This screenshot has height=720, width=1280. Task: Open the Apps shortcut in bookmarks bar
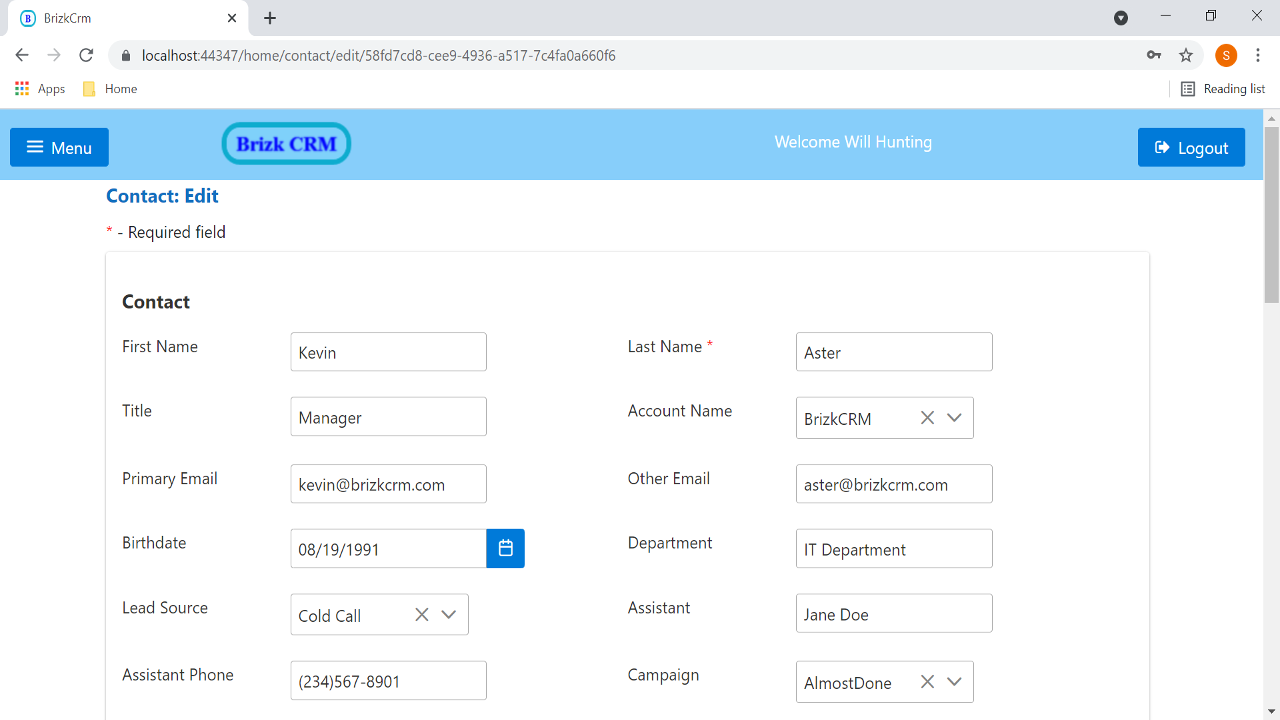pyautogui.click(x=41, y=89)
